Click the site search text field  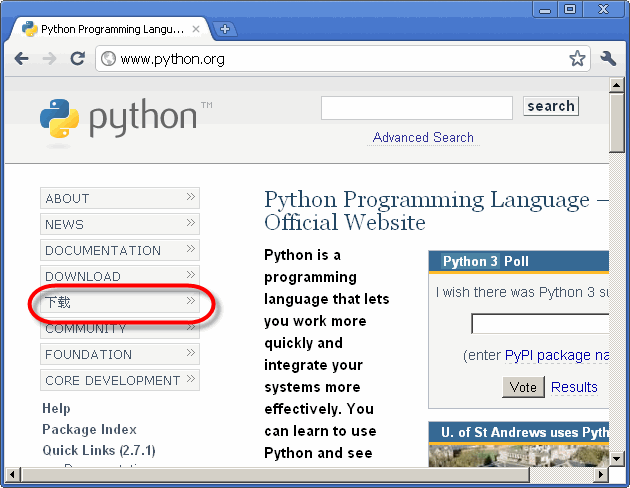pos(416,107)
